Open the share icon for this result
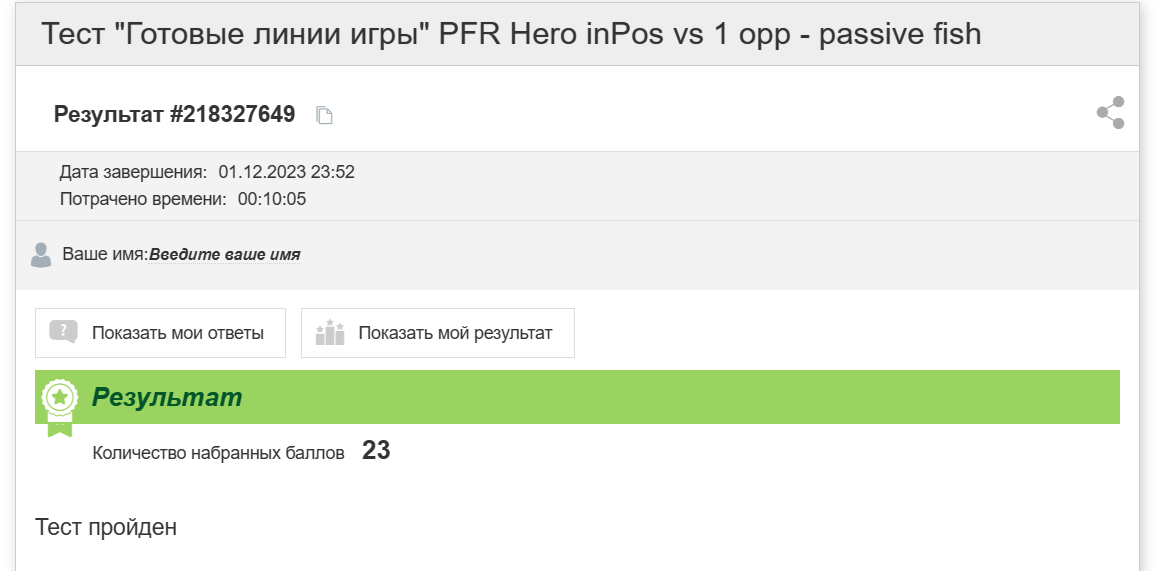The height and width of the screenshot is (571, 1157). [1110, 113]
